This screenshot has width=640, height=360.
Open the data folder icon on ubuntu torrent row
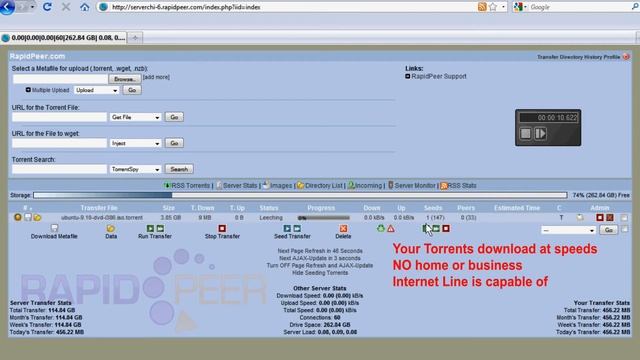click(x=37, y=218)
